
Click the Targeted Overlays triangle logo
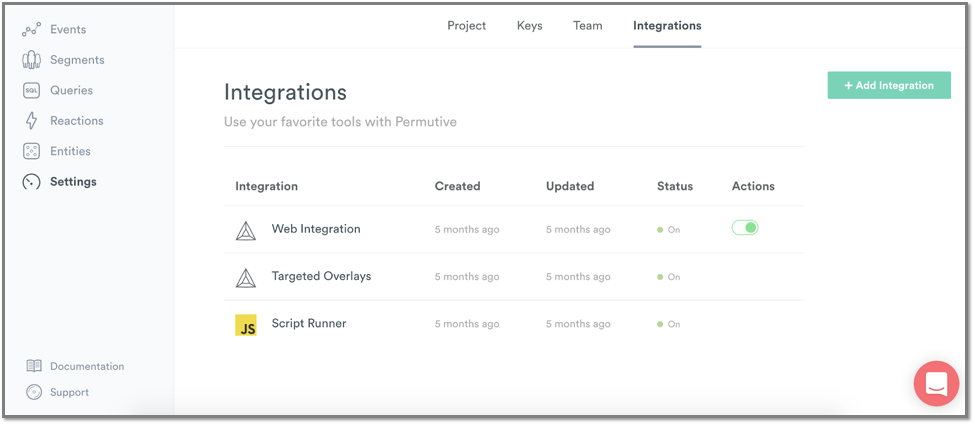point(246,277)
